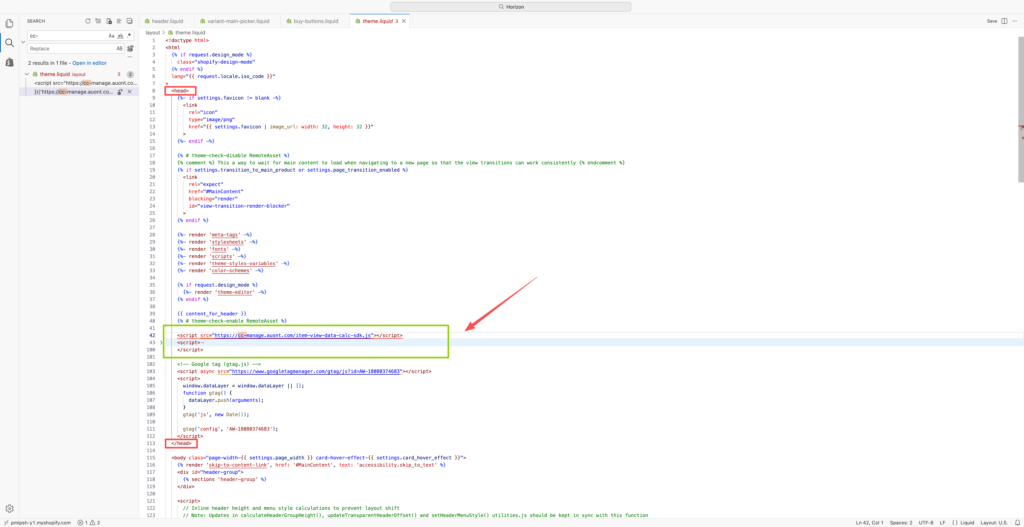Image resolution: width=1024 pixels, height=527 pixels.
Task: Click the theme.liquid breadcrumb
Action: pos(187,31)
